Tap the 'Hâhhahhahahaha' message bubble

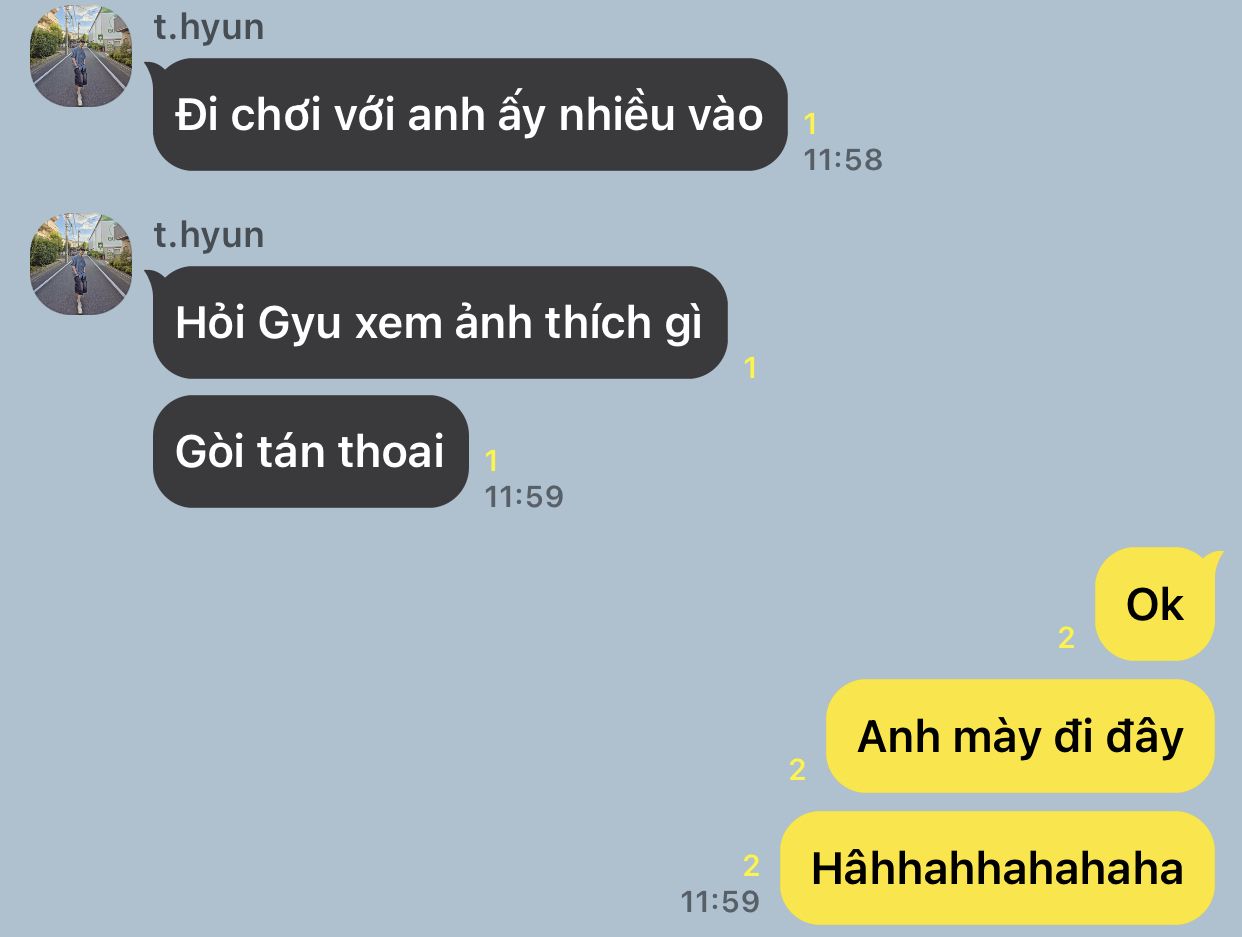[997, 868]
